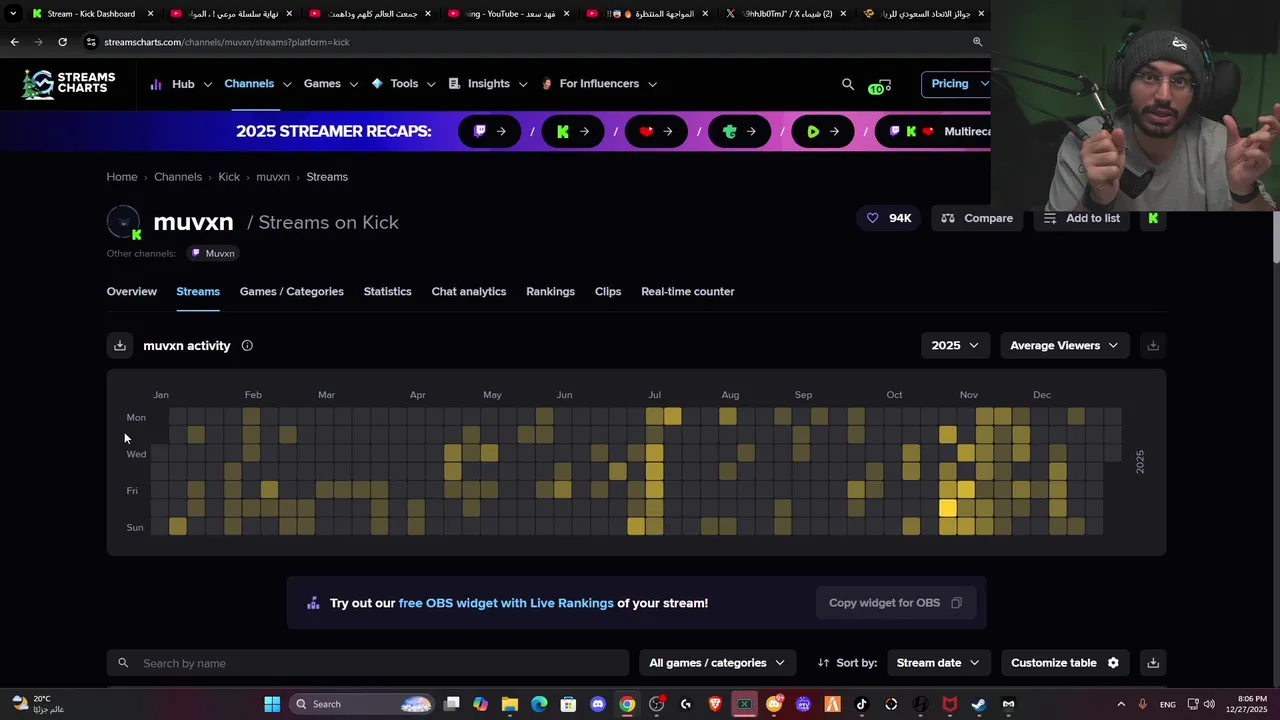The width and height of the screenshot is (1280, 720).
Task: Click the export icon beside Average Viewers
Action: [1153, 345]
